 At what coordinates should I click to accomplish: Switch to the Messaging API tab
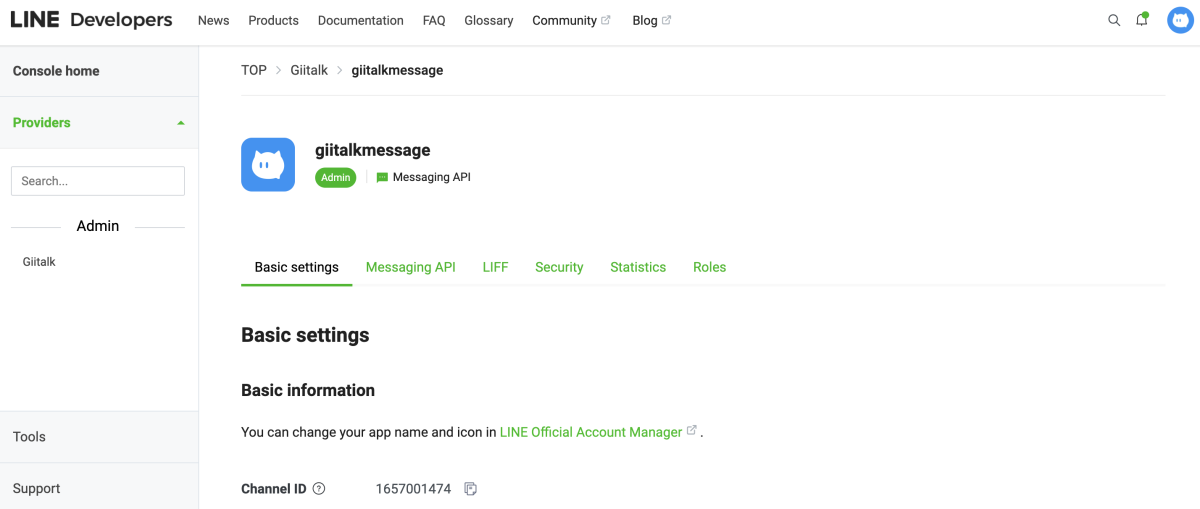(x=410, y=267)
